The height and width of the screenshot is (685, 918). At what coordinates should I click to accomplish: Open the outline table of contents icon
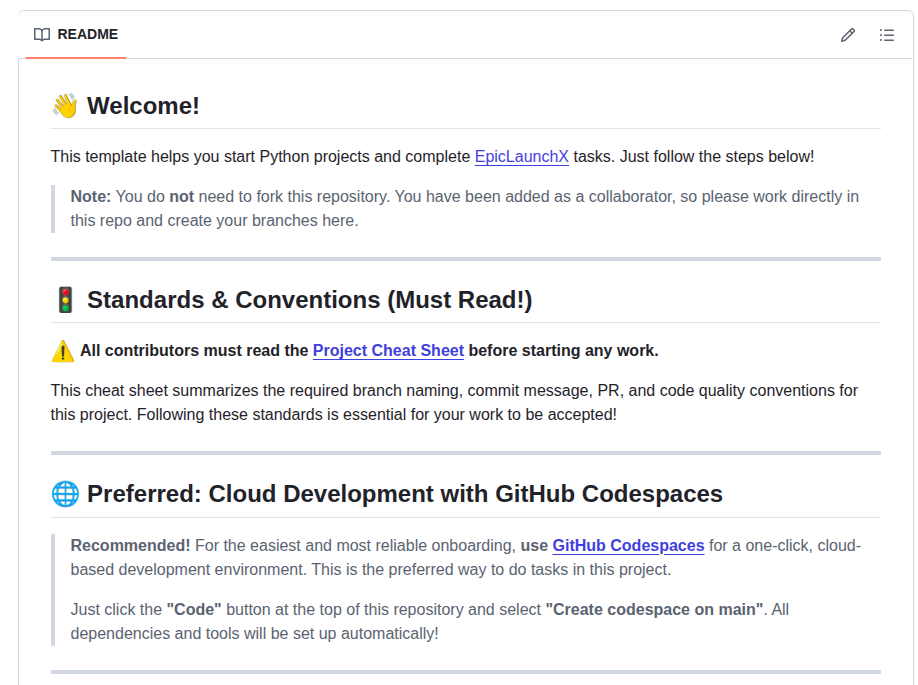(x=886, y=35)
